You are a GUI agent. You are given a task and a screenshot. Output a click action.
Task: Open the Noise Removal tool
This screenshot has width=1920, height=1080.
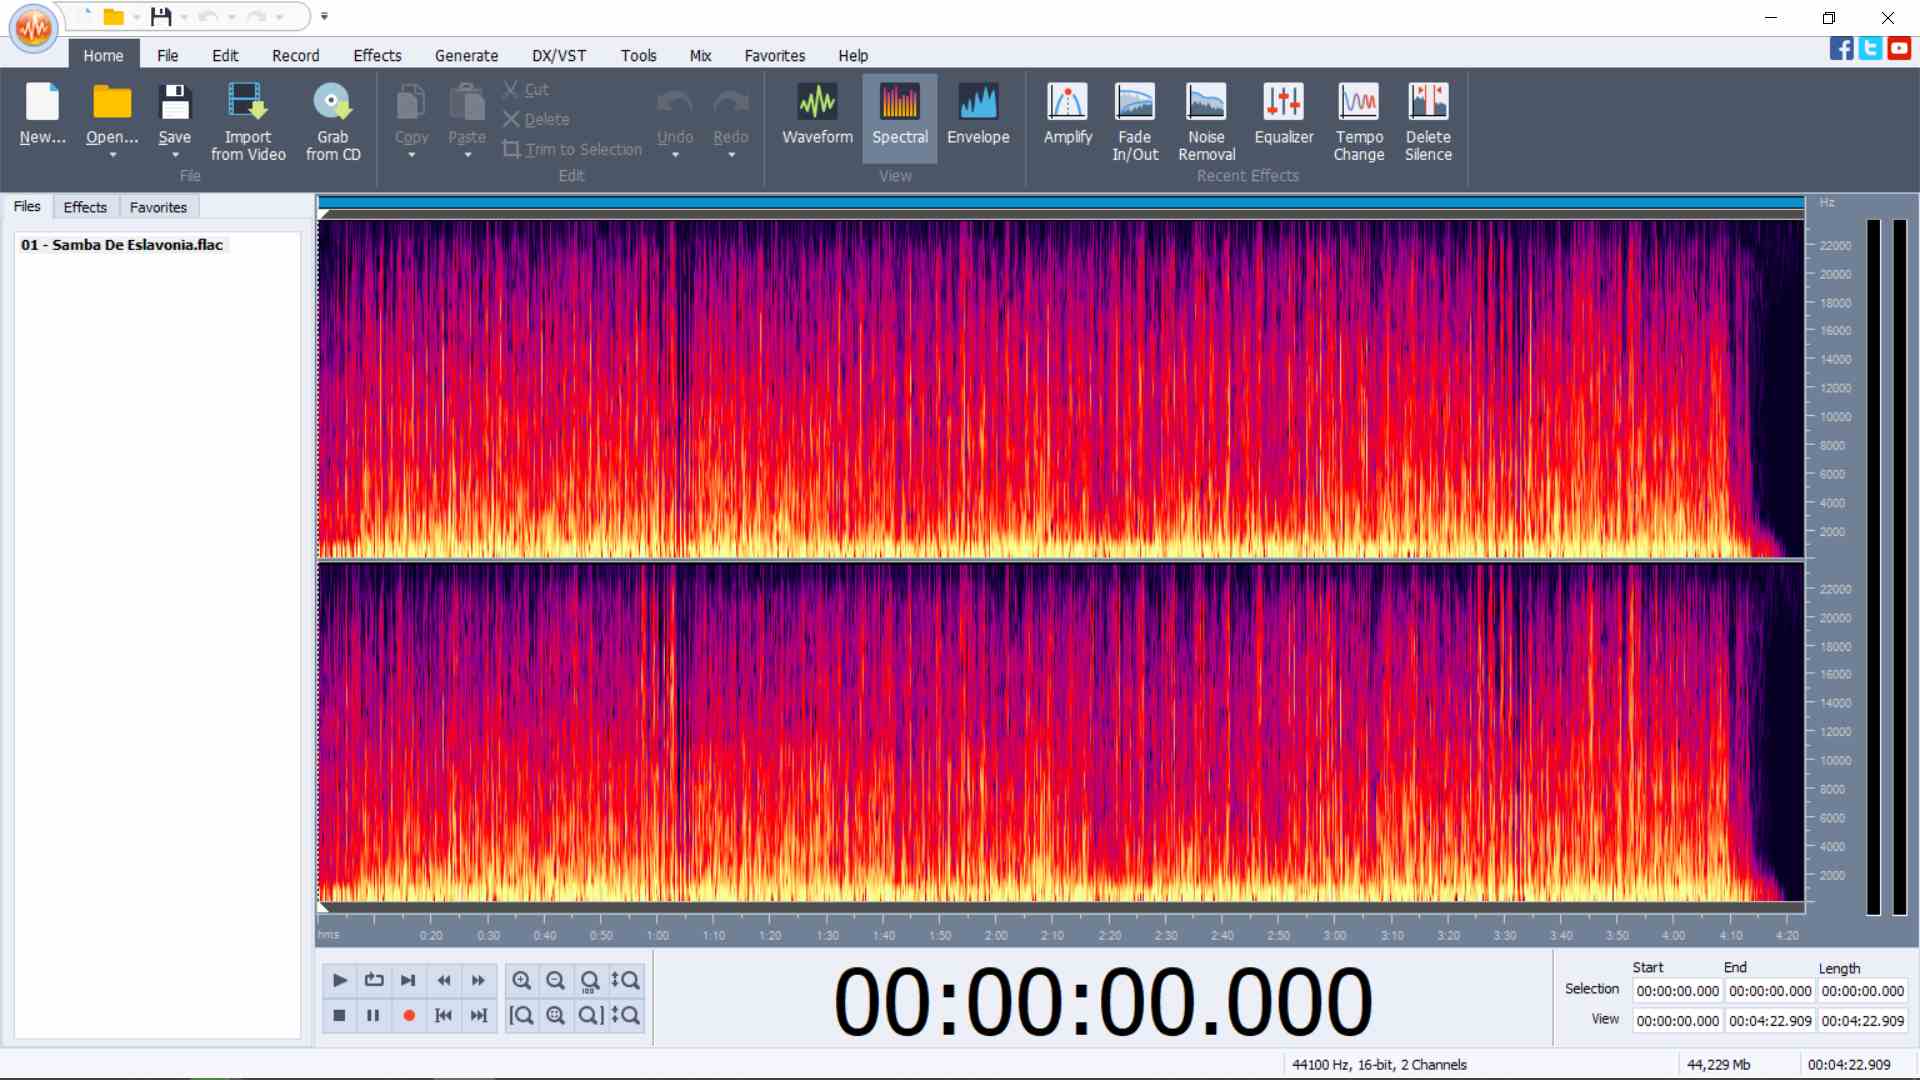click(1206, 120)
